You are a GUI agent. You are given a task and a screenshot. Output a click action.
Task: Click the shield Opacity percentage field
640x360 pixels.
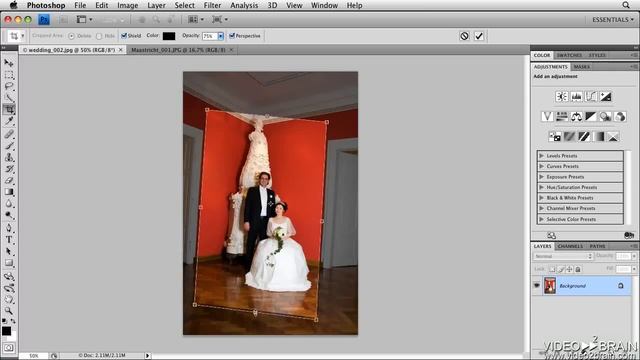point(209,36)
